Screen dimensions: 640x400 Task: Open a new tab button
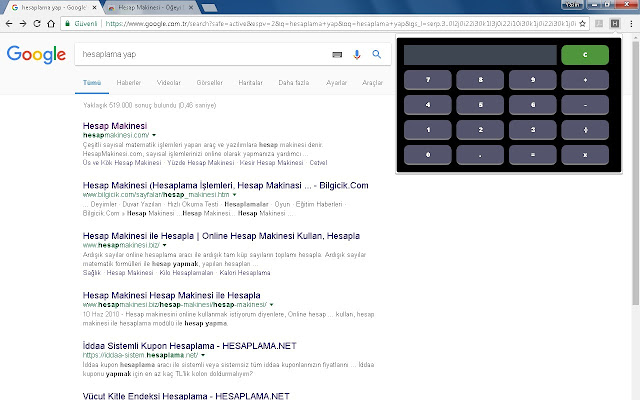(209, 8)
